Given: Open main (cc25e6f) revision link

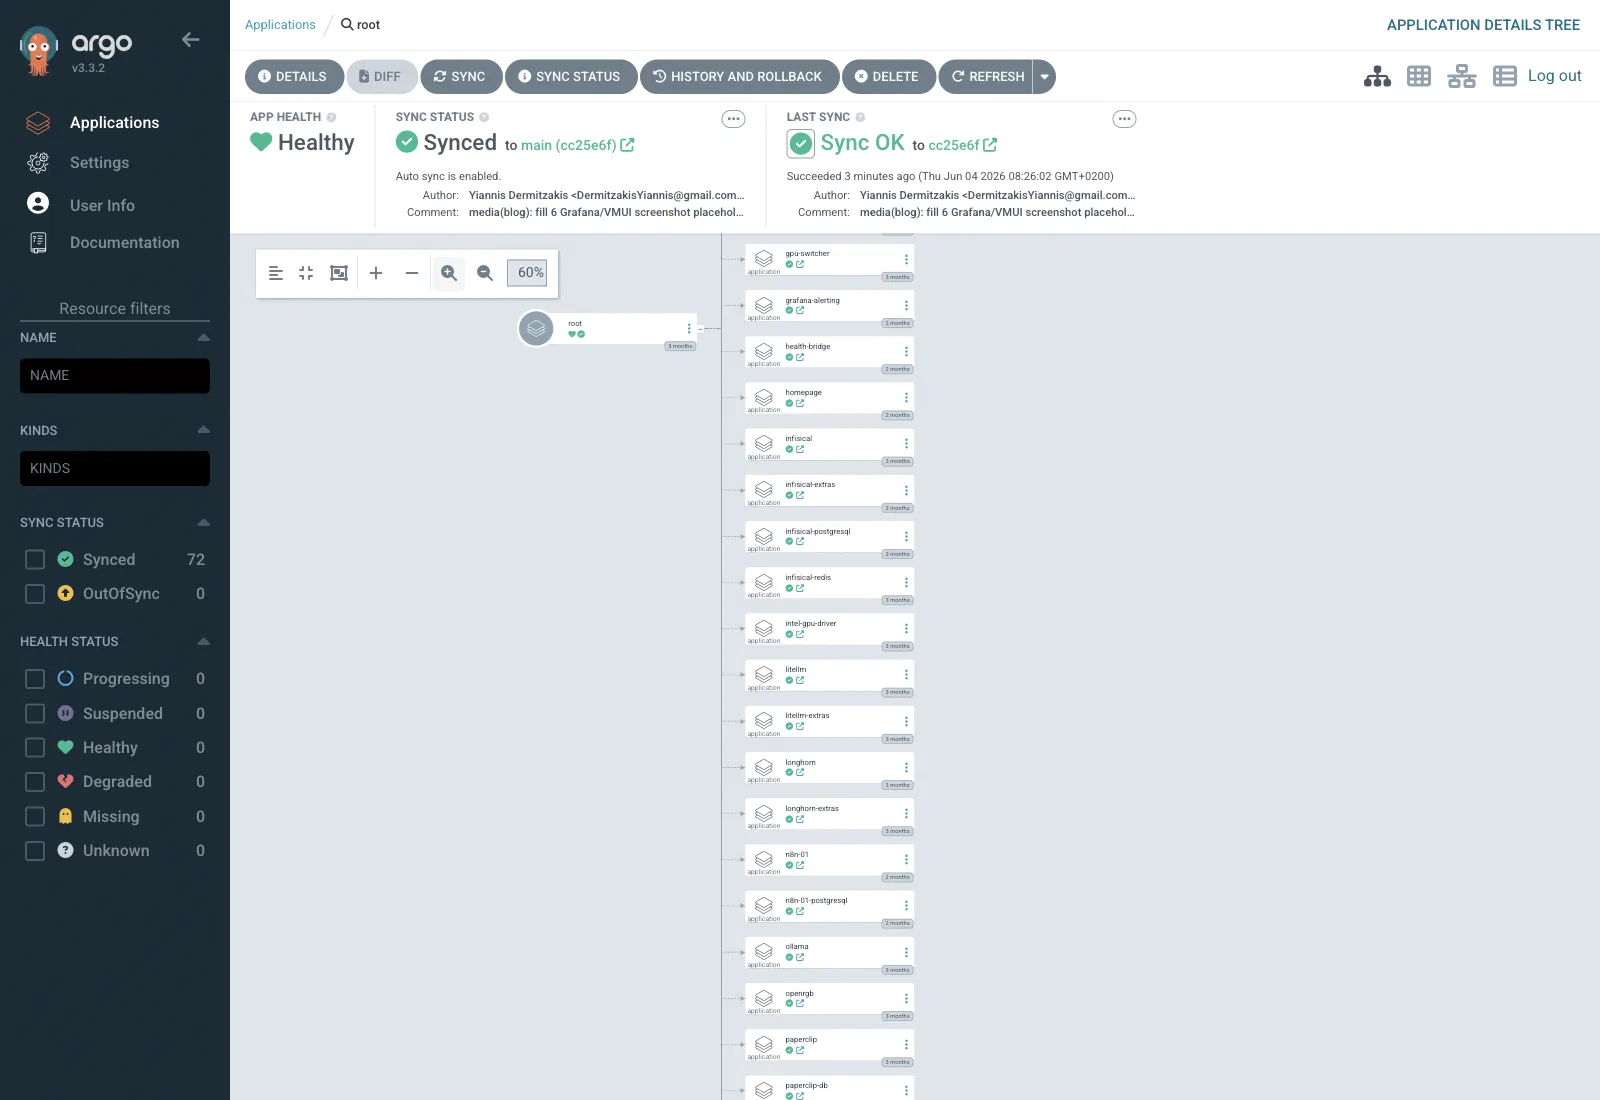Looking at the screenshot, I should pyautogui.click(x=577, y=145).
